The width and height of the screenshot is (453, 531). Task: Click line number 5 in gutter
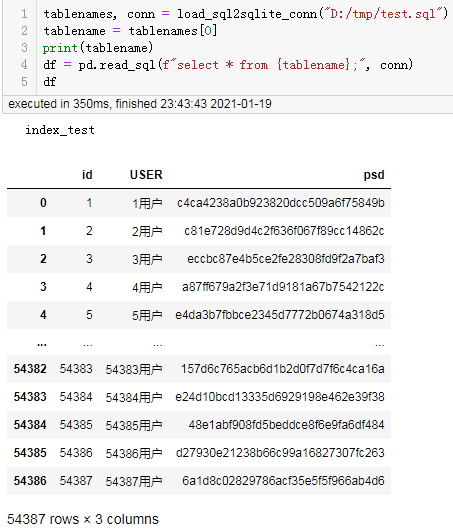[24, 82]
